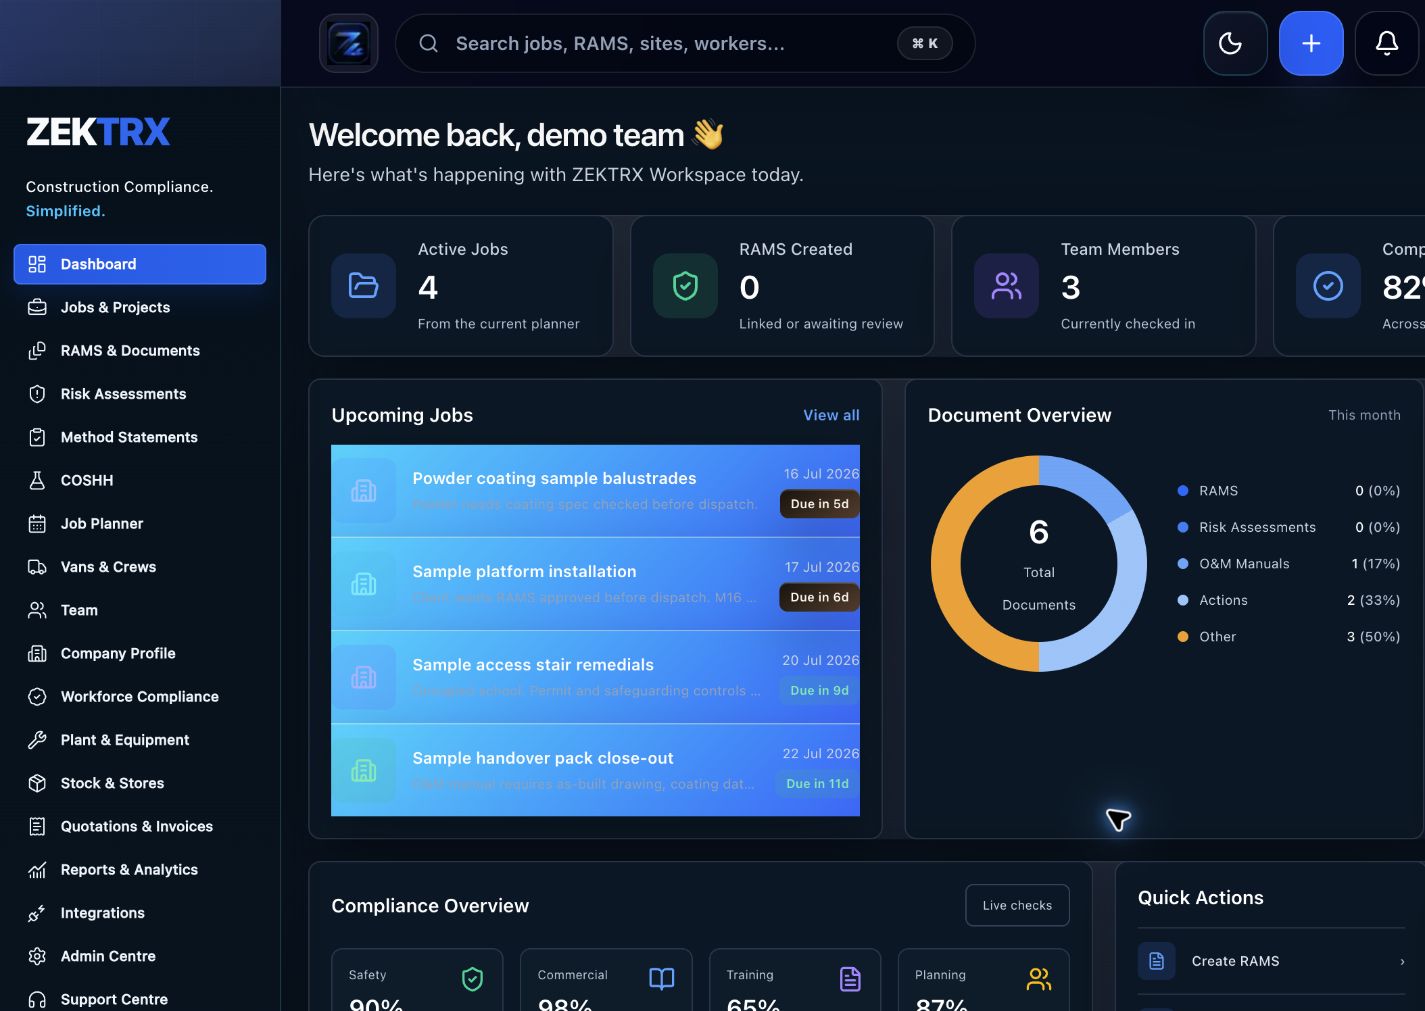Click the Due in 5d badge
Image resolution: width=1425 pixels, height=1011 pixels.
[819, 504]
